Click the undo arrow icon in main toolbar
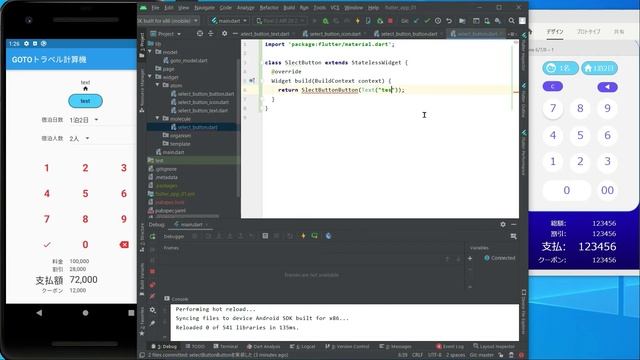Image resolution: width=640 pixels, height=360 pixels. [x=449, y=21]
